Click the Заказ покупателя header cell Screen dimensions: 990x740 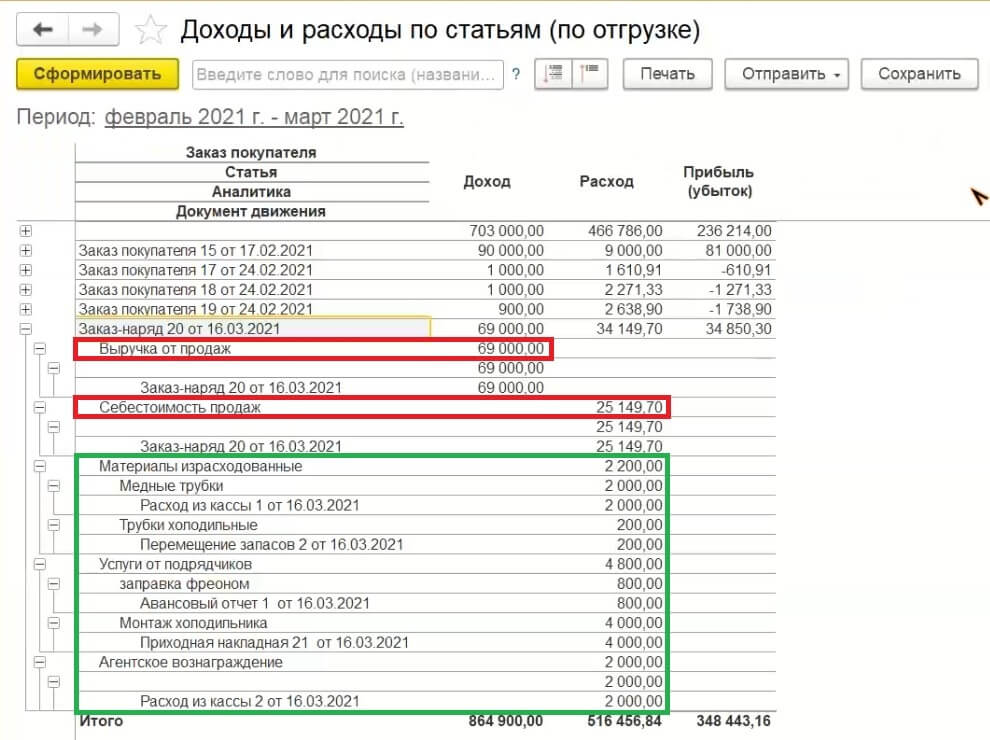click(x=251, y=152)
